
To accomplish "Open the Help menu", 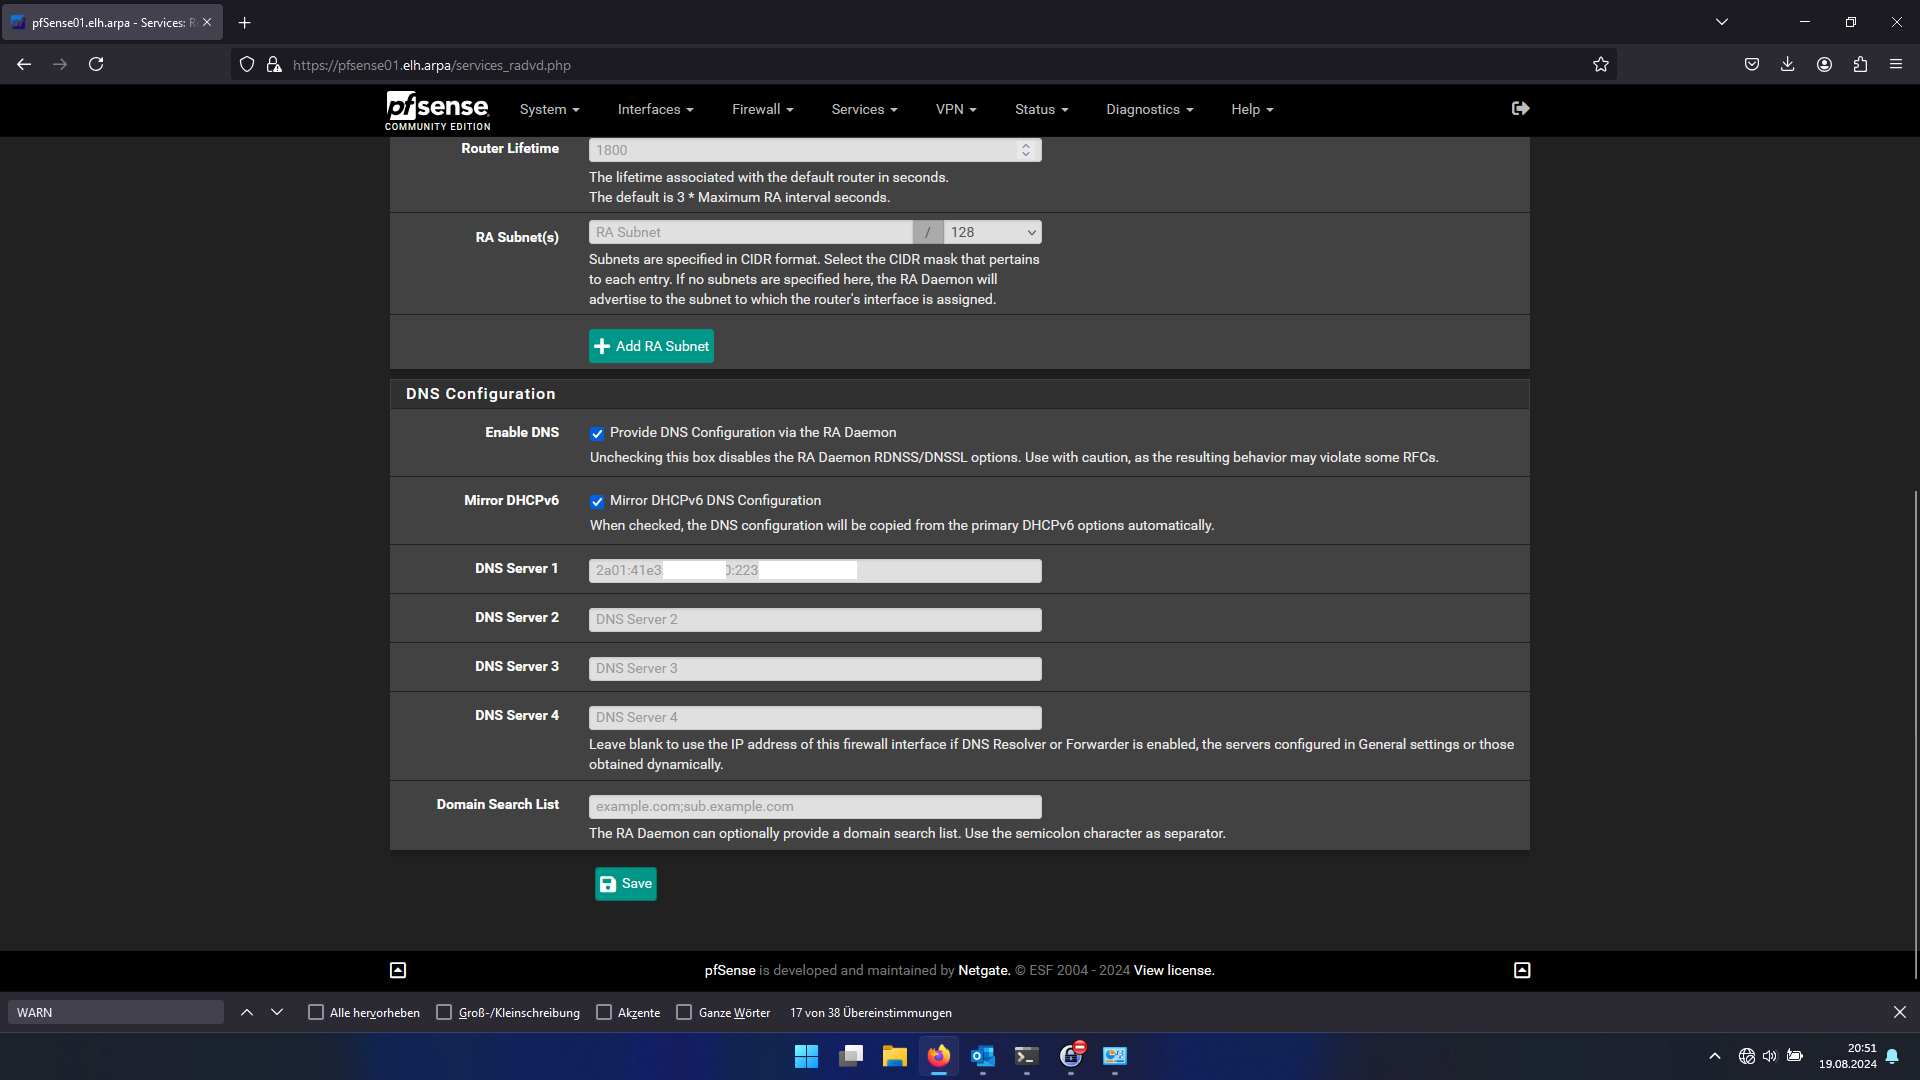I will click(x=1252, y=109).
